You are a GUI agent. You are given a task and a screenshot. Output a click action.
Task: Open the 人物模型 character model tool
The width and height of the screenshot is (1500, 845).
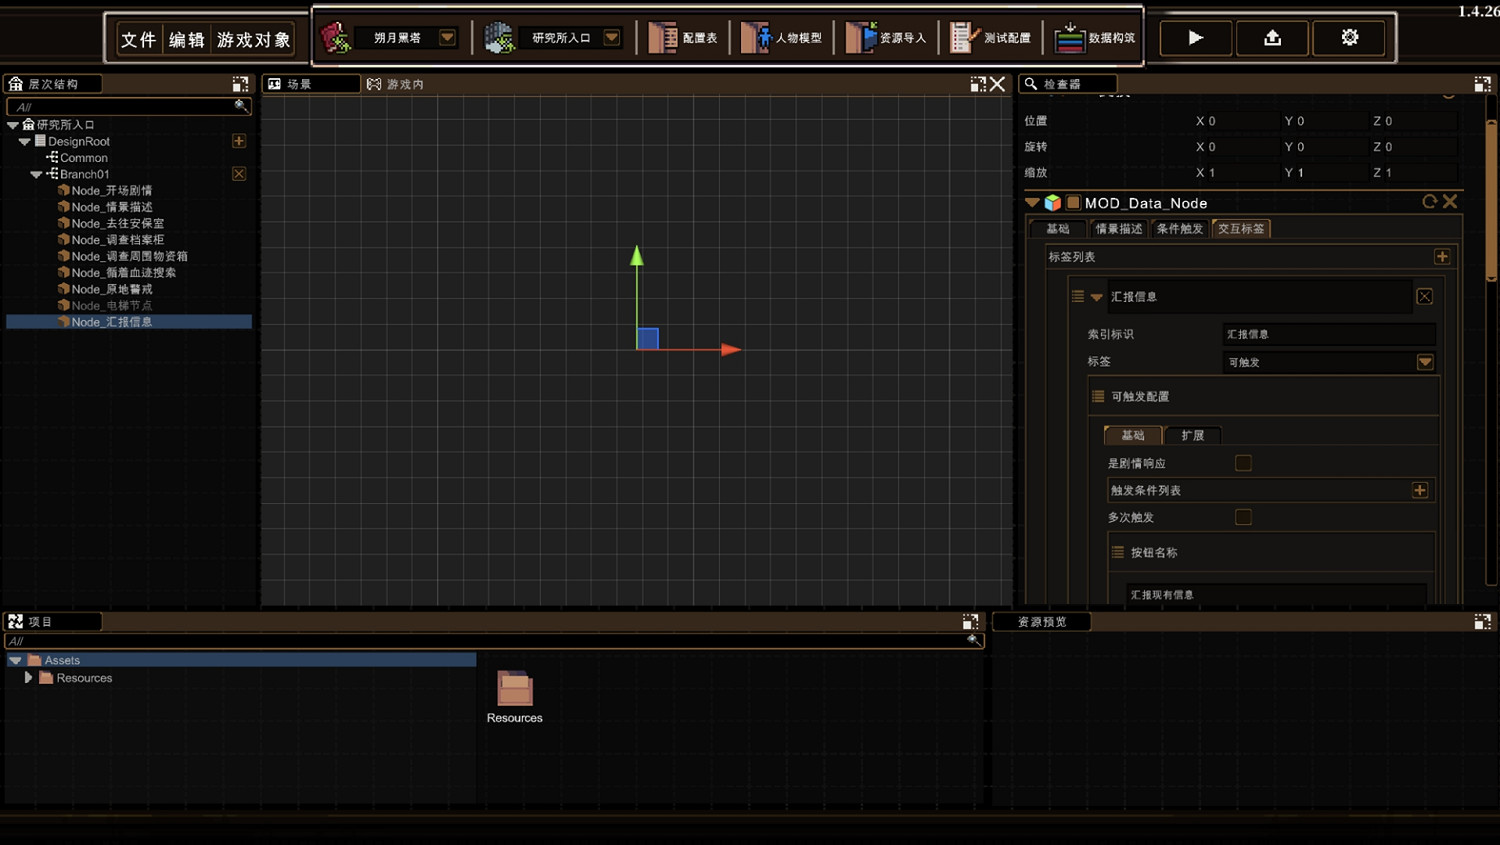782,38
